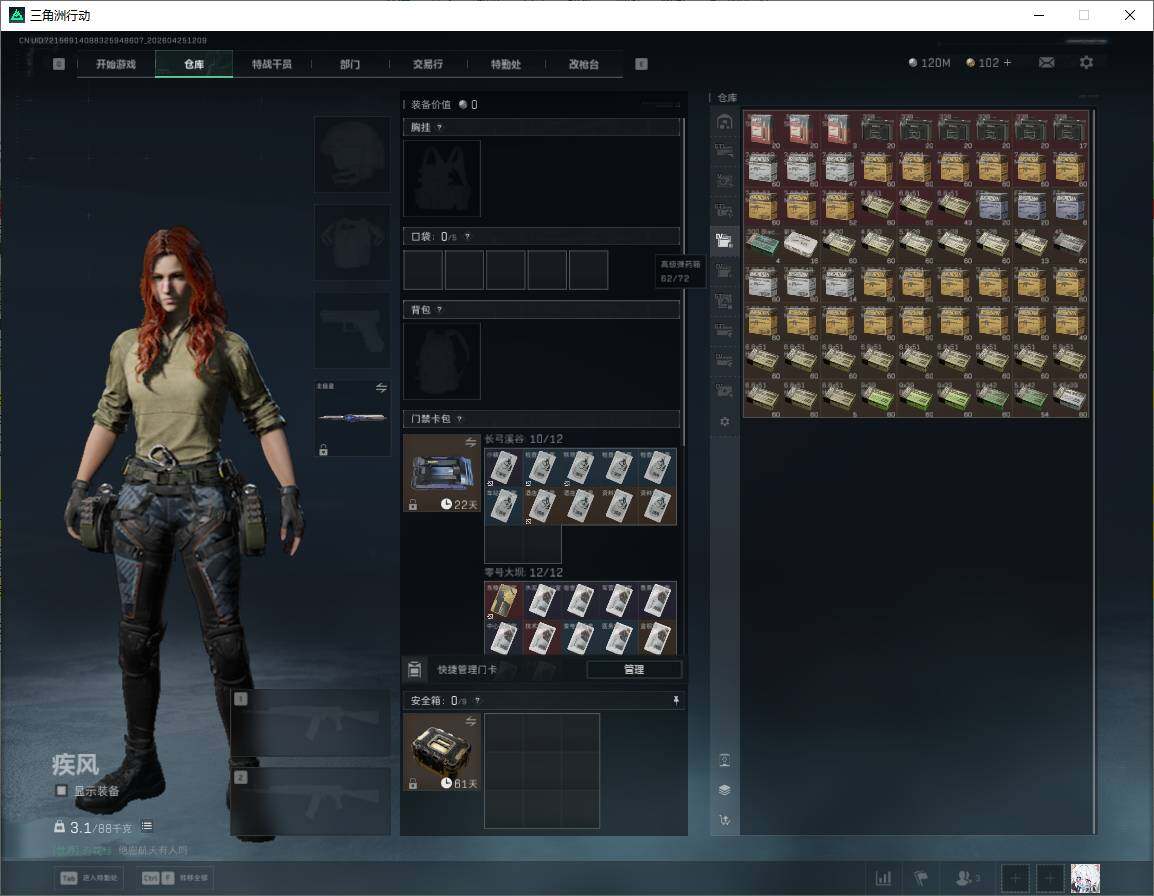Select the highlighted ammo box sidebar tab
Viewport: 1154px width, 896px height.
coord(724,240)
